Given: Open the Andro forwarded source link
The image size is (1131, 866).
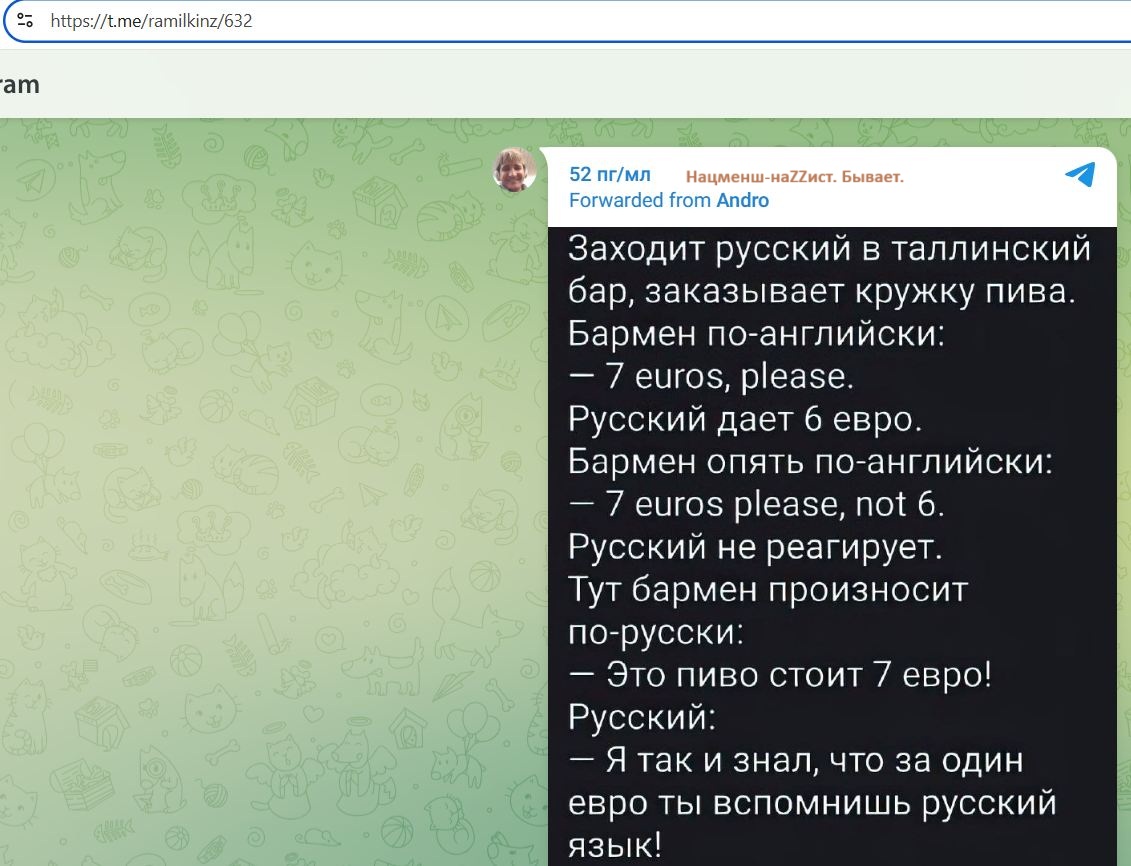Looking at the screenshot, I should [742, 200].
